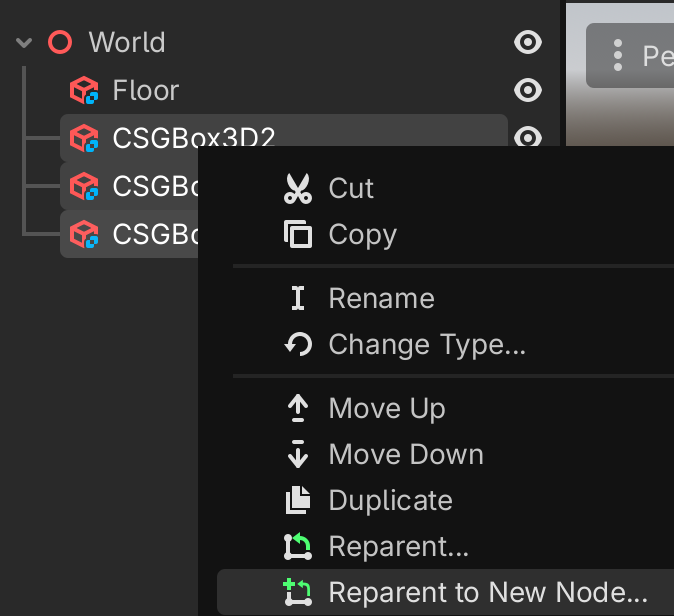Click the Duplicate pages icon
The height and width of the screenshot is (616, 674).
pos(298,500)
